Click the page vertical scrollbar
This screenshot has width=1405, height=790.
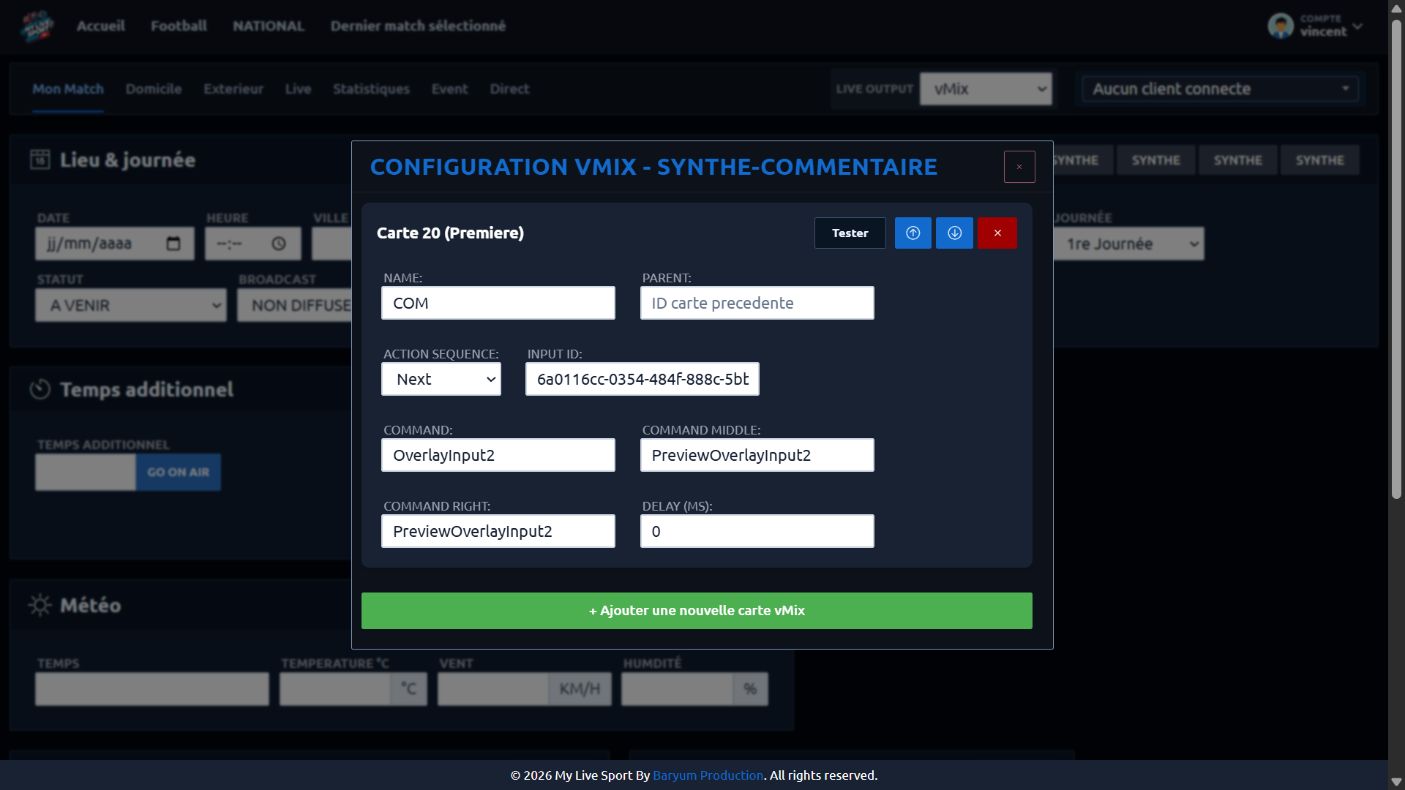(x=1396, y=260)
